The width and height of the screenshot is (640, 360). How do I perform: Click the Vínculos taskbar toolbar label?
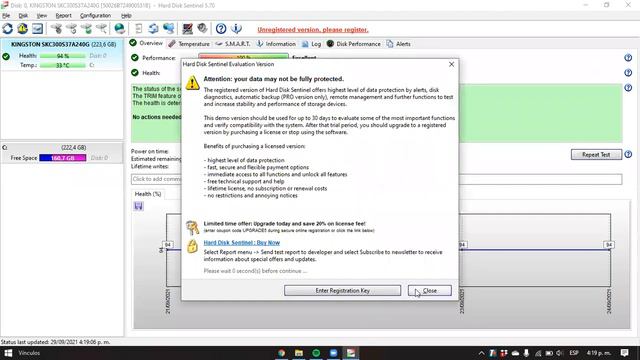[x=29, y=353]
